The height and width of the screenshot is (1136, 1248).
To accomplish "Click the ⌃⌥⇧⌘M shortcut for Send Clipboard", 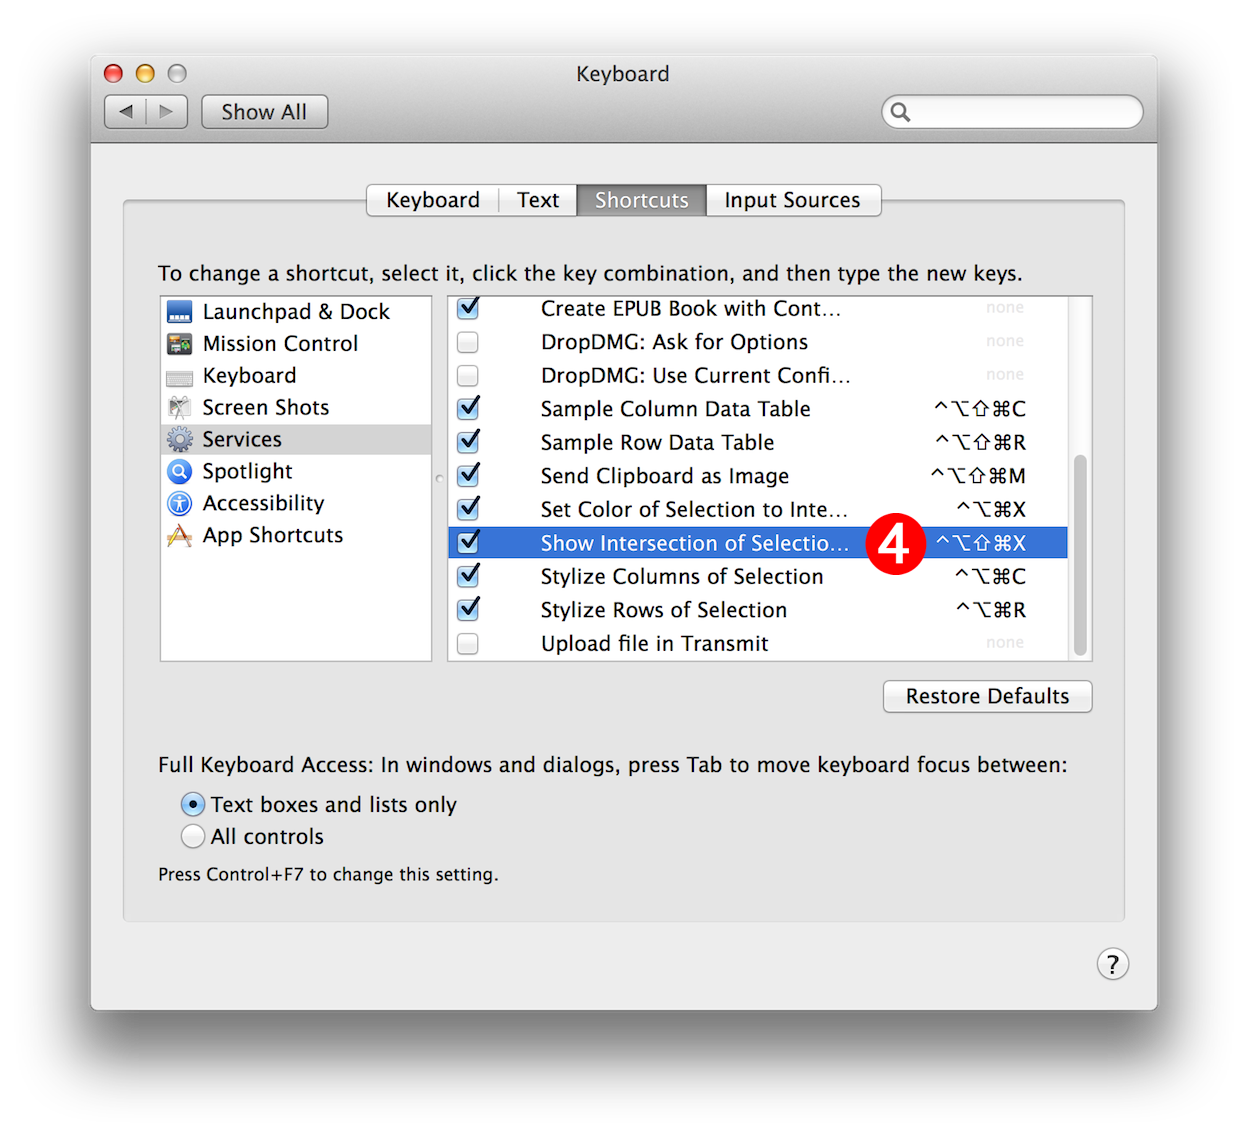I will tap(978, 476).
